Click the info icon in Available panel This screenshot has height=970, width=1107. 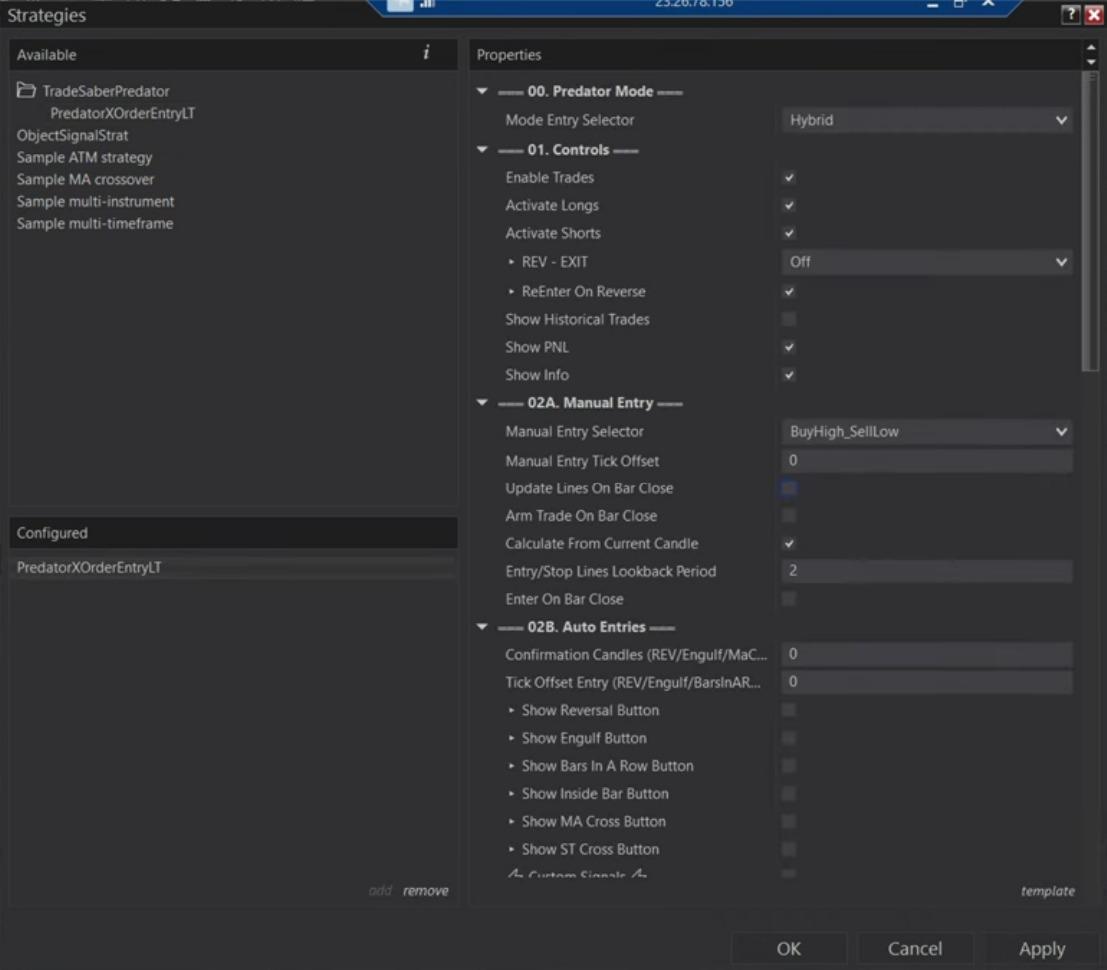(427, 54)
